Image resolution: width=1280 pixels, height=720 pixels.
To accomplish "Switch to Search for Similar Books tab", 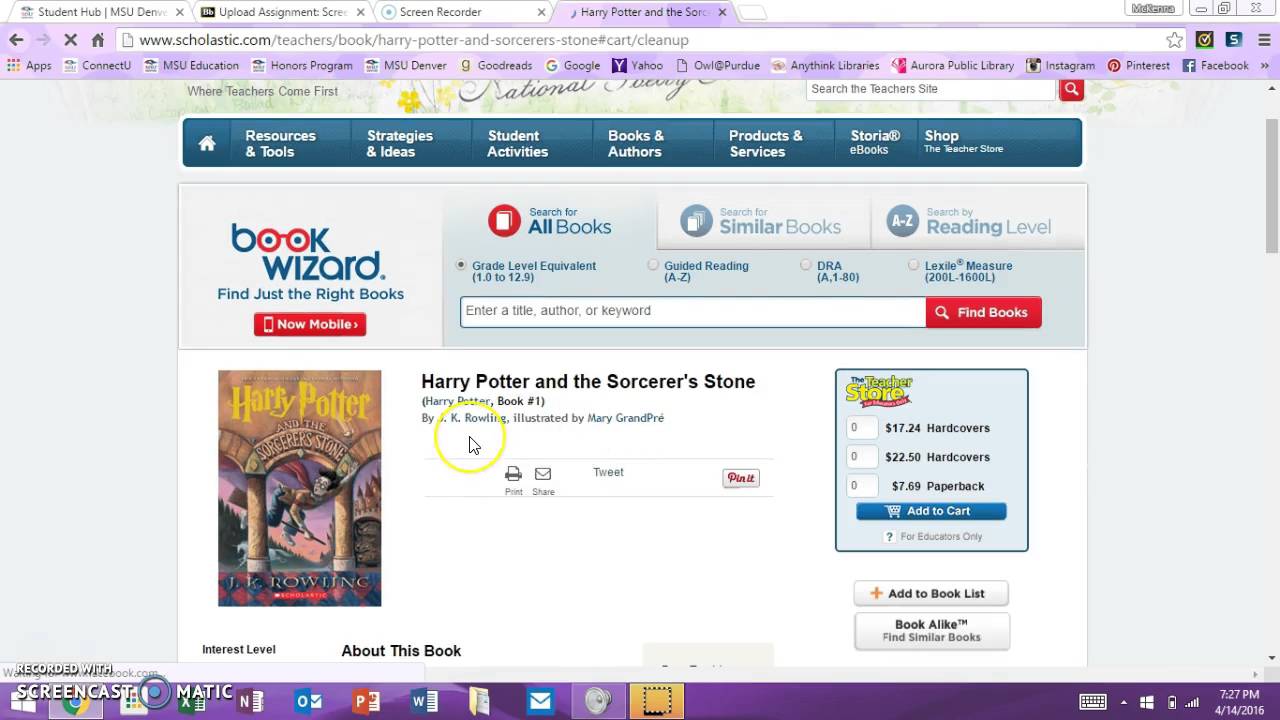I will click(761, 221).
